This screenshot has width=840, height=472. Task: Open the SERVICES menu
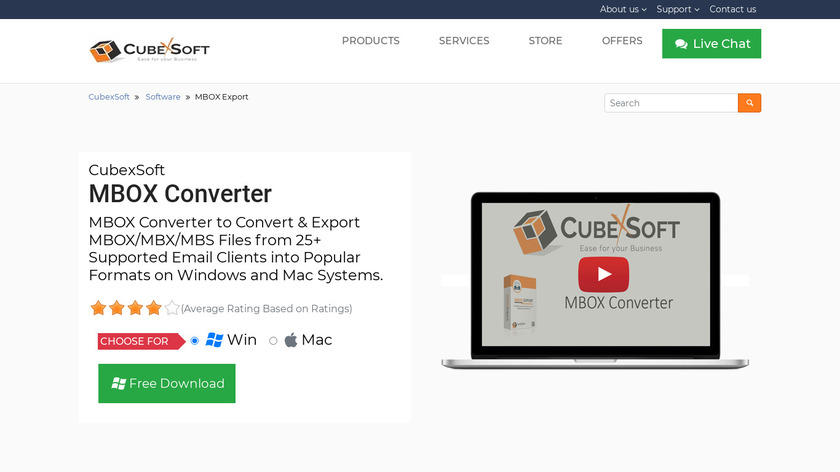(464, 41)
